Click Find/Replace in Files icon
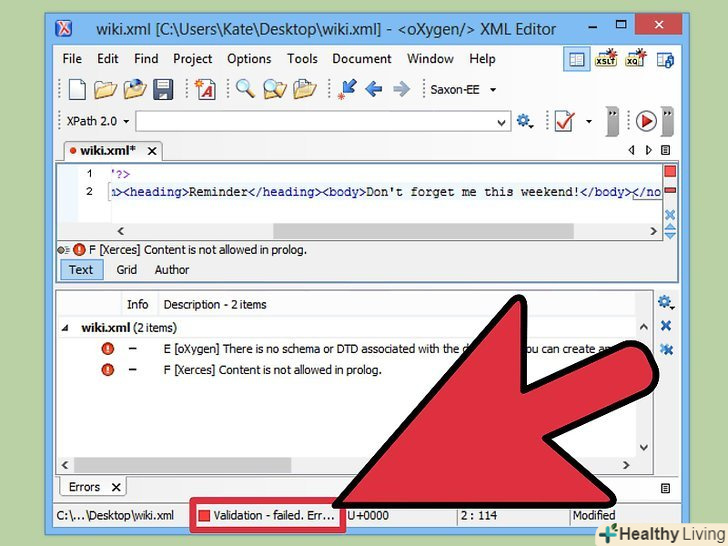This screenshot has height=546, width=728. (x=274, y=89)
